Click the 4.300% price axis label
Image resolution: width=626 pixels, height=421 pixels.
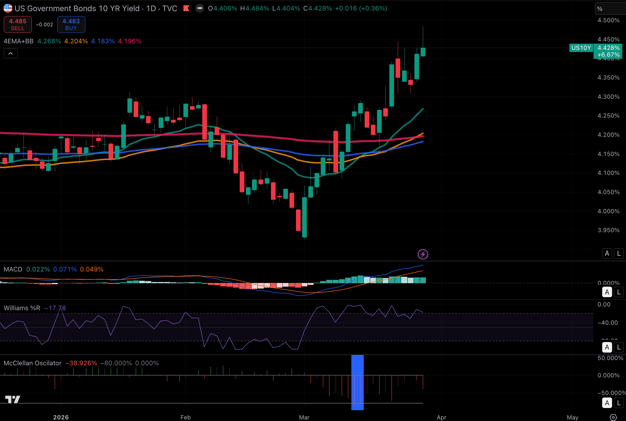tap(608, 97)
